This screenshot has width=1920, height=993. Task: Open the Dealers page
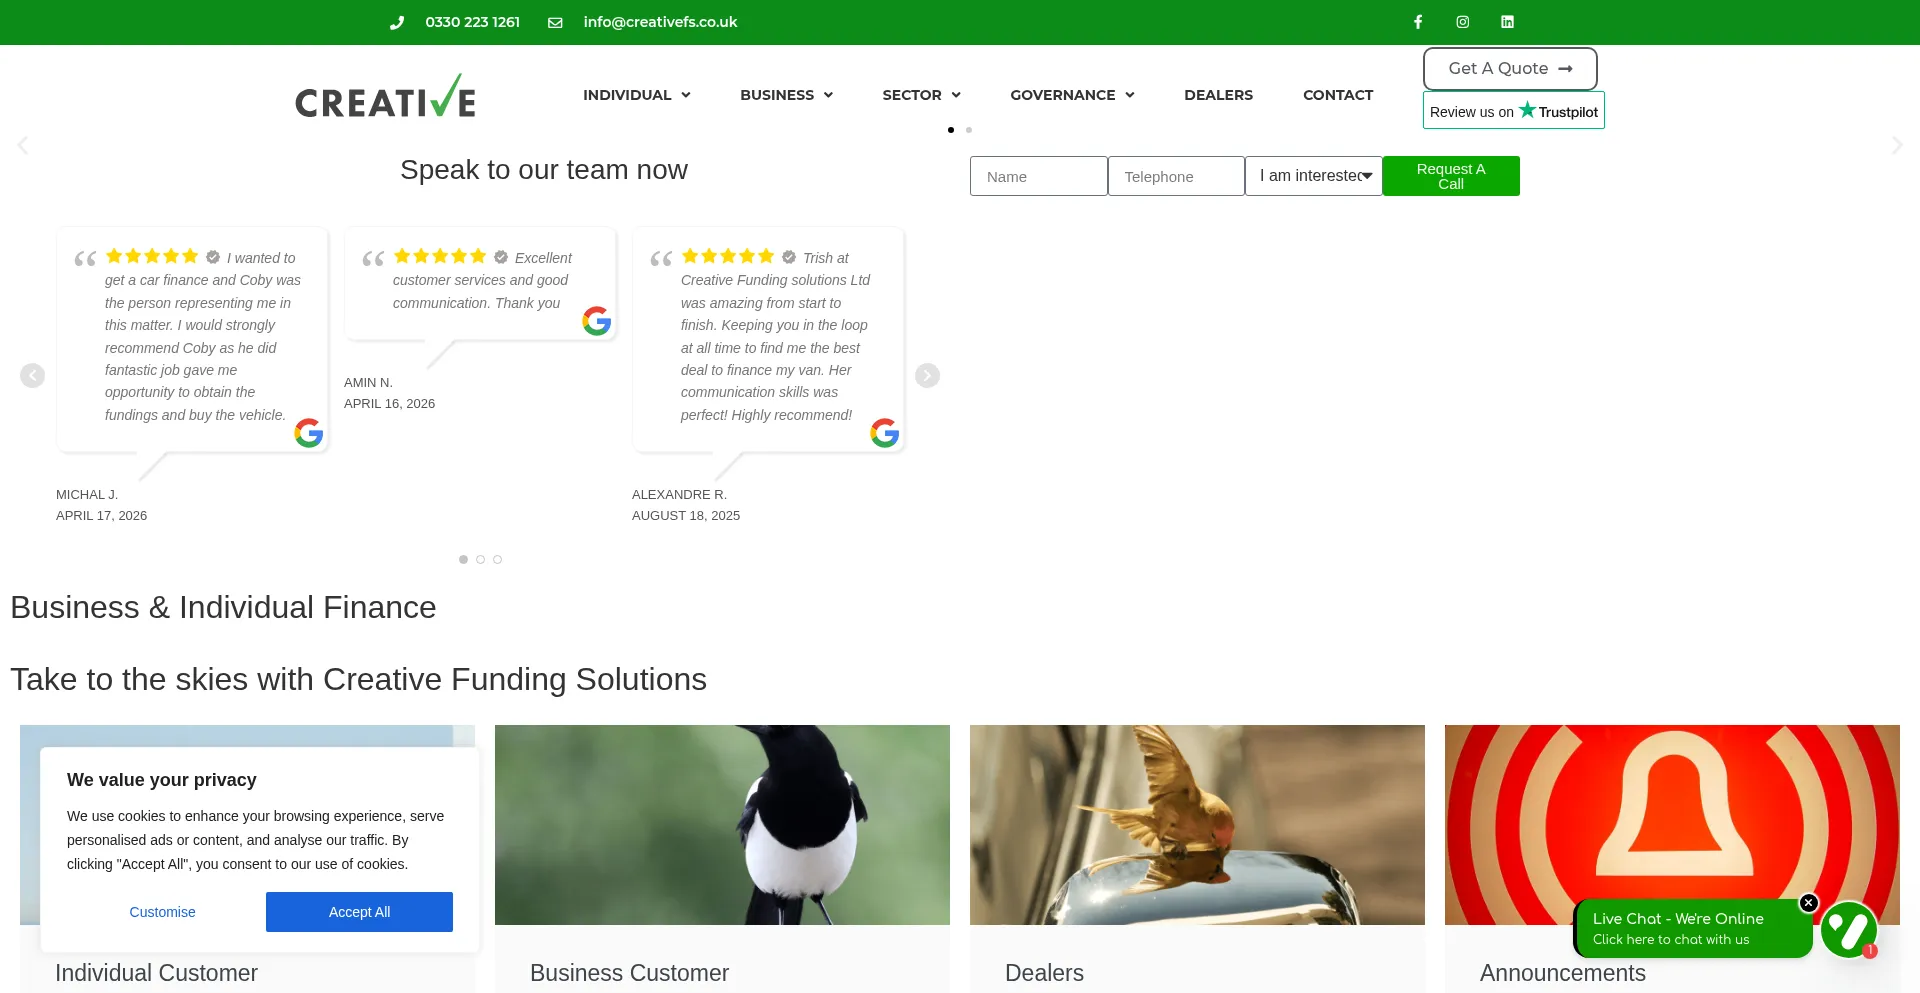tap(1219, 95)
